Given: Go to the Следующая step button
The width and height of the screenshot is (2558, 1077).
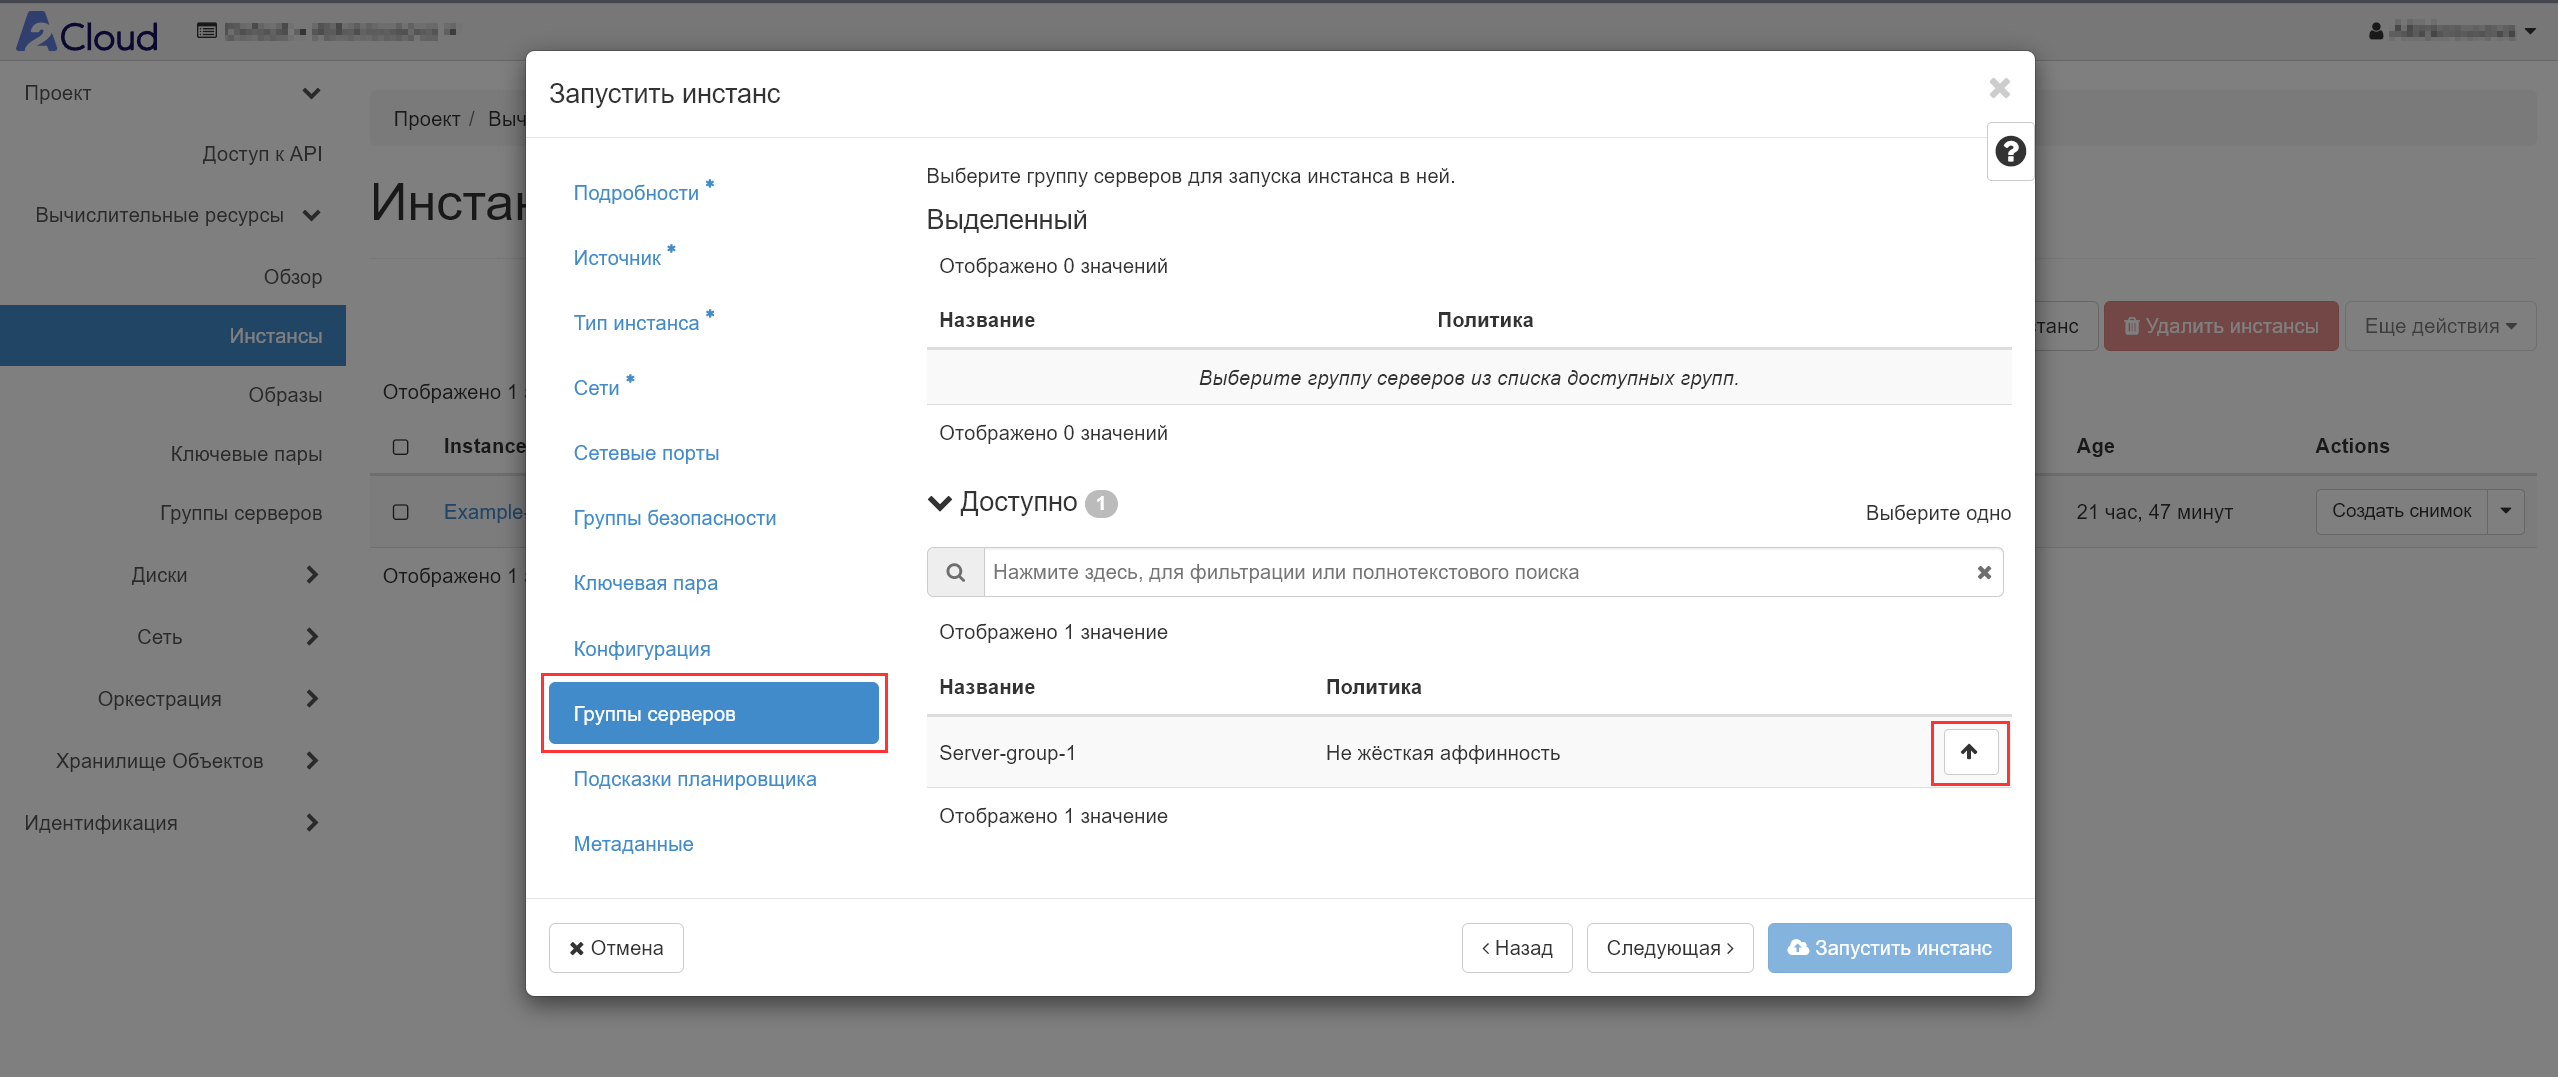Looking at the screenshot, I should [1668, 947].
